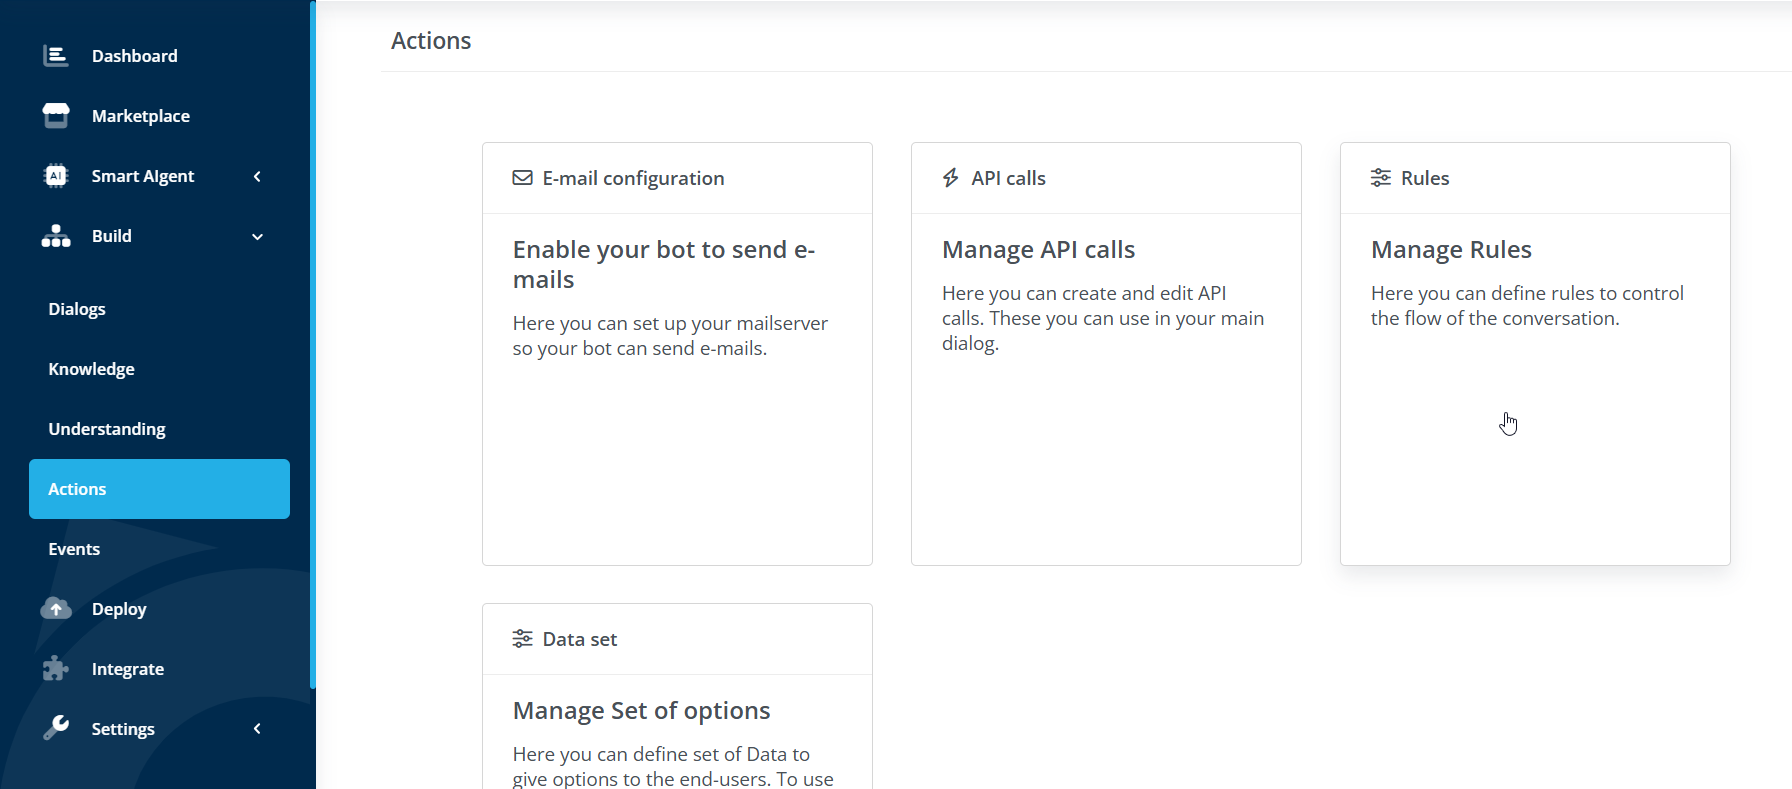Click the 'define rules to control' description
The image size is (1792, 789).
tap(1527, 306)
